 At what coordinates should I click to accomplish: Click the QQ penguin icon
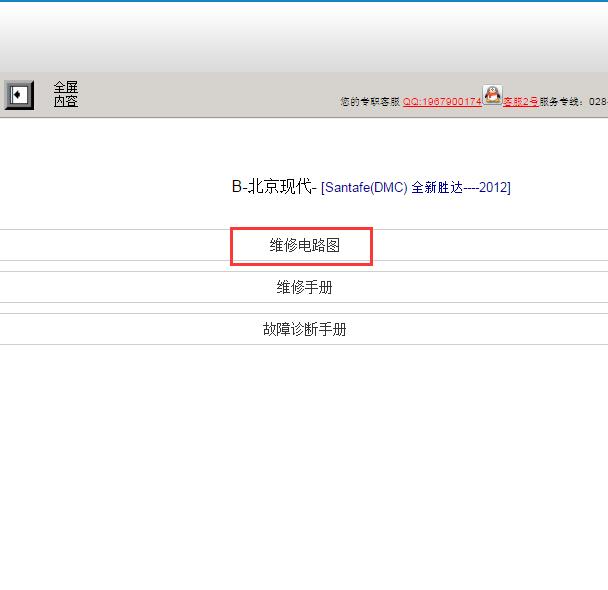(x=492, y=95)
